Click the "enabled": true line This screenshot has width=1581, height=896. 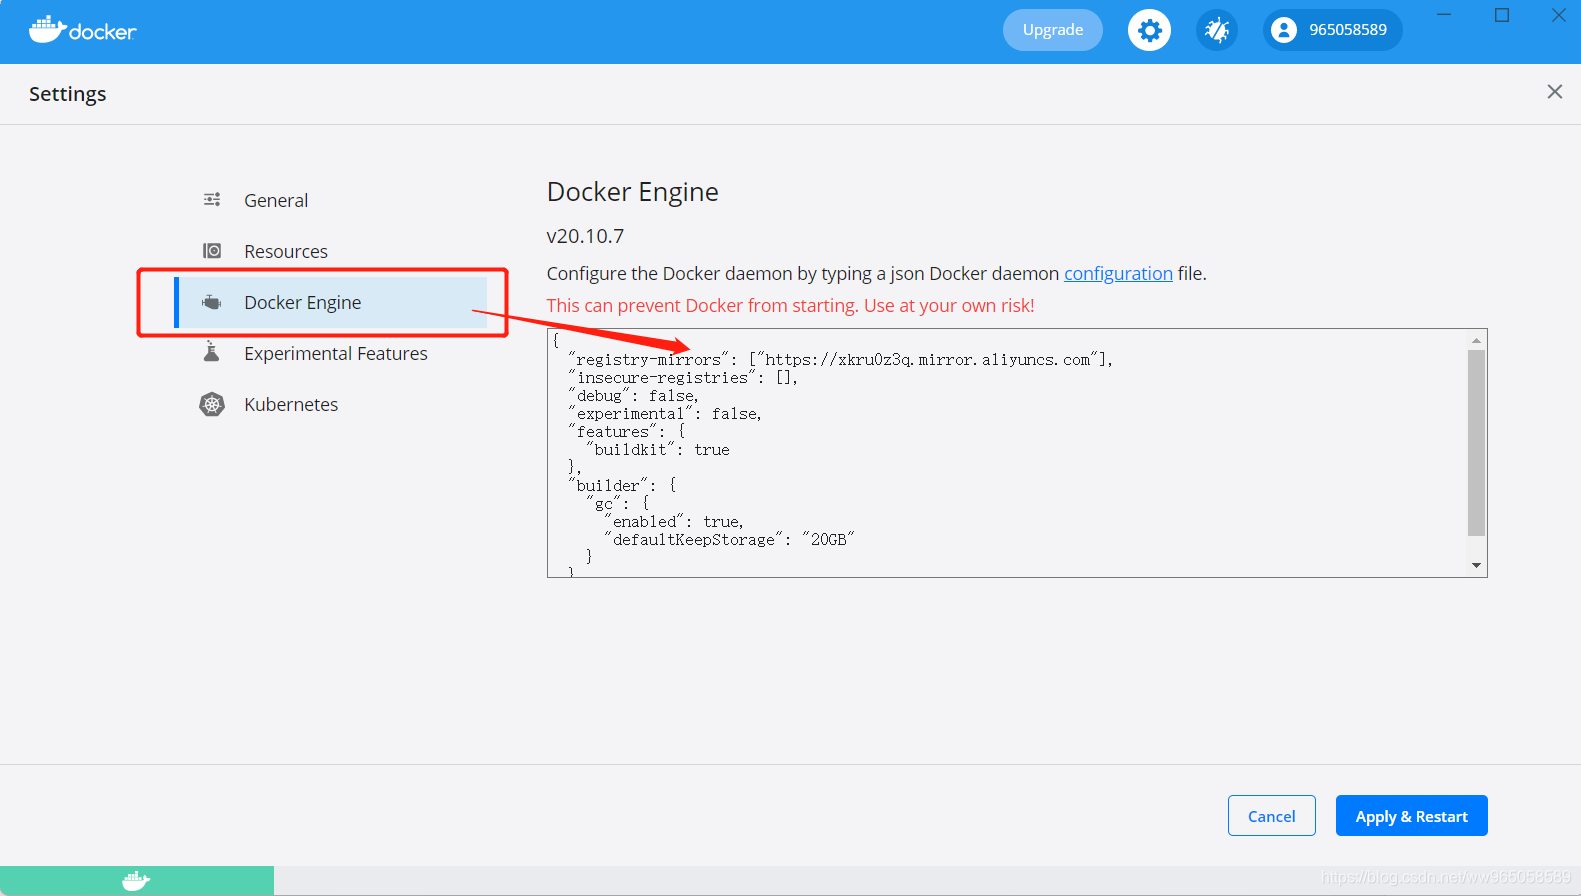pos(674,522)
